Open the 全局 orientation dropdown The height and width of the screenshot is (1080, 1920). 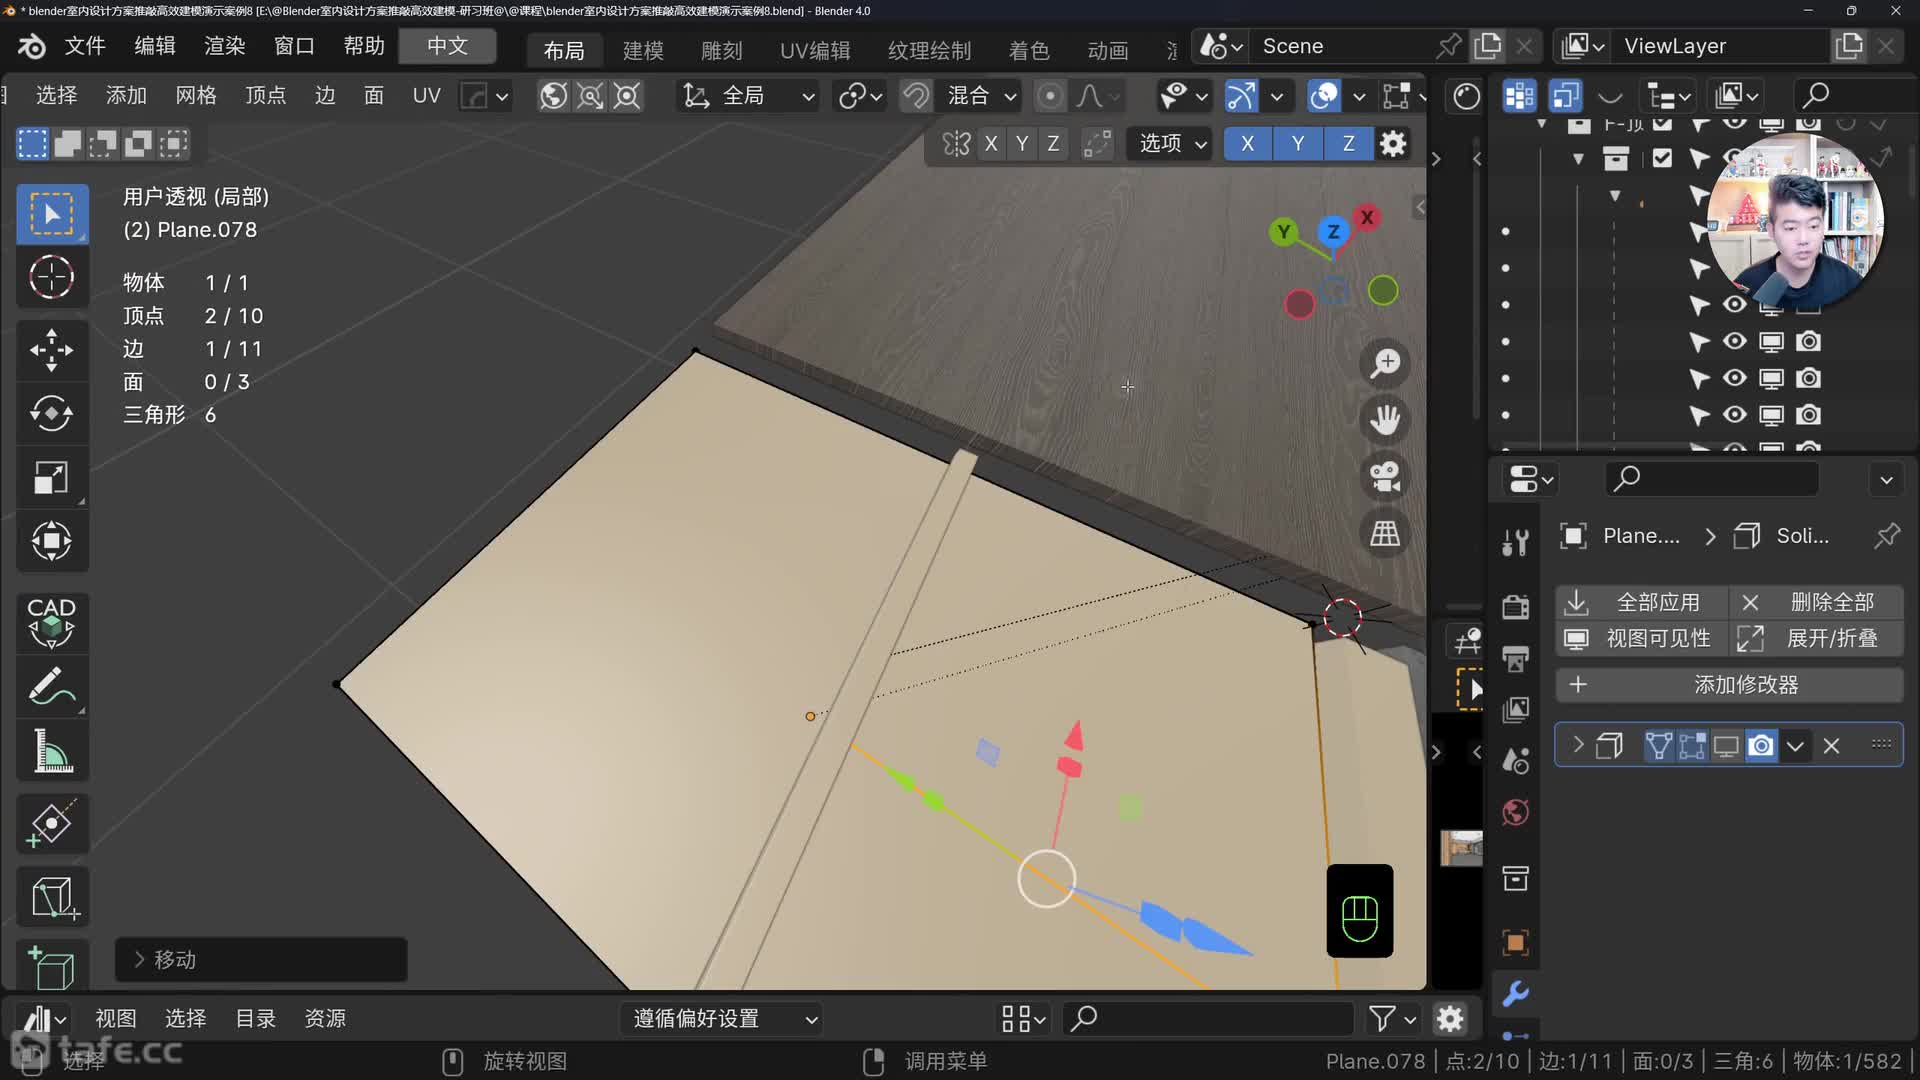click(748, 96)
